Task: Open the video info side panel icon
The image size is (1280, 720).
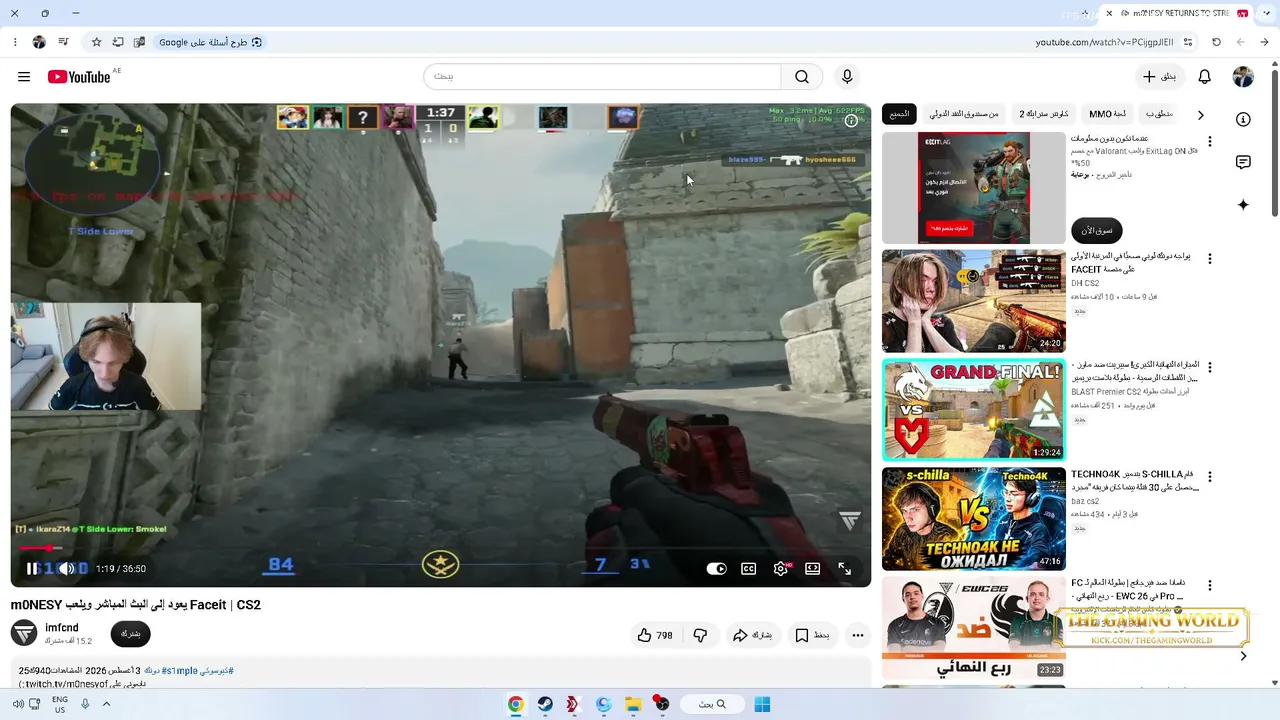Action: click(1243, 119)
